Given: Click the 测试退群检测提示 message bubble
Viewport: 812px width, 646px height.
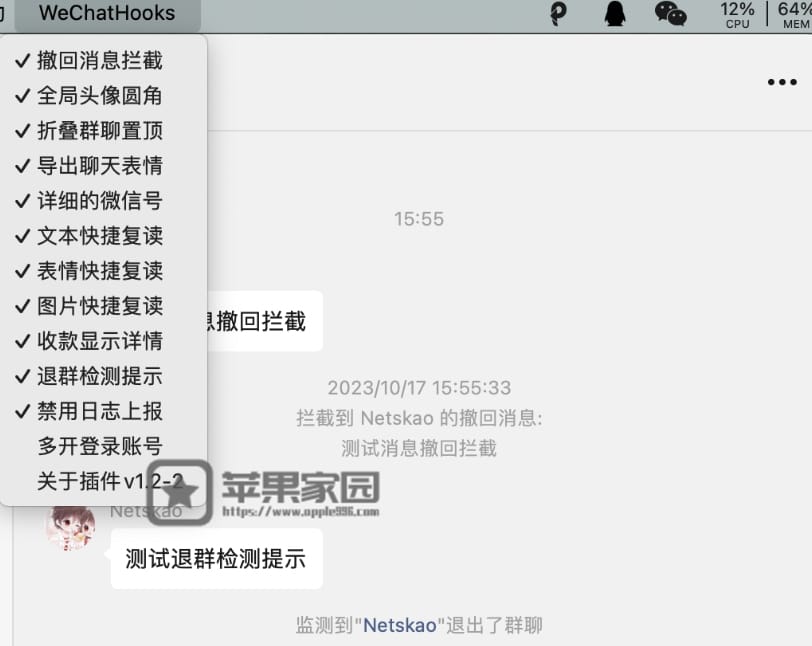Looking at the screenshot, I should (x=216, y=558).
